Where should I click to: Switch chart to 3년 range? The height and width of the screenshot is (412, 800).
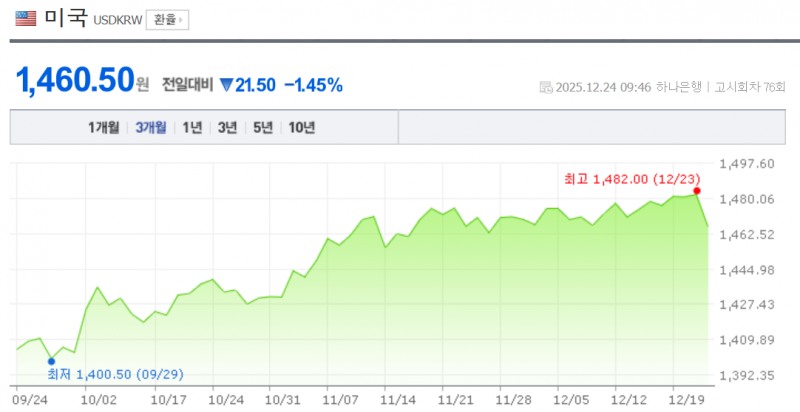pos(228,127)
